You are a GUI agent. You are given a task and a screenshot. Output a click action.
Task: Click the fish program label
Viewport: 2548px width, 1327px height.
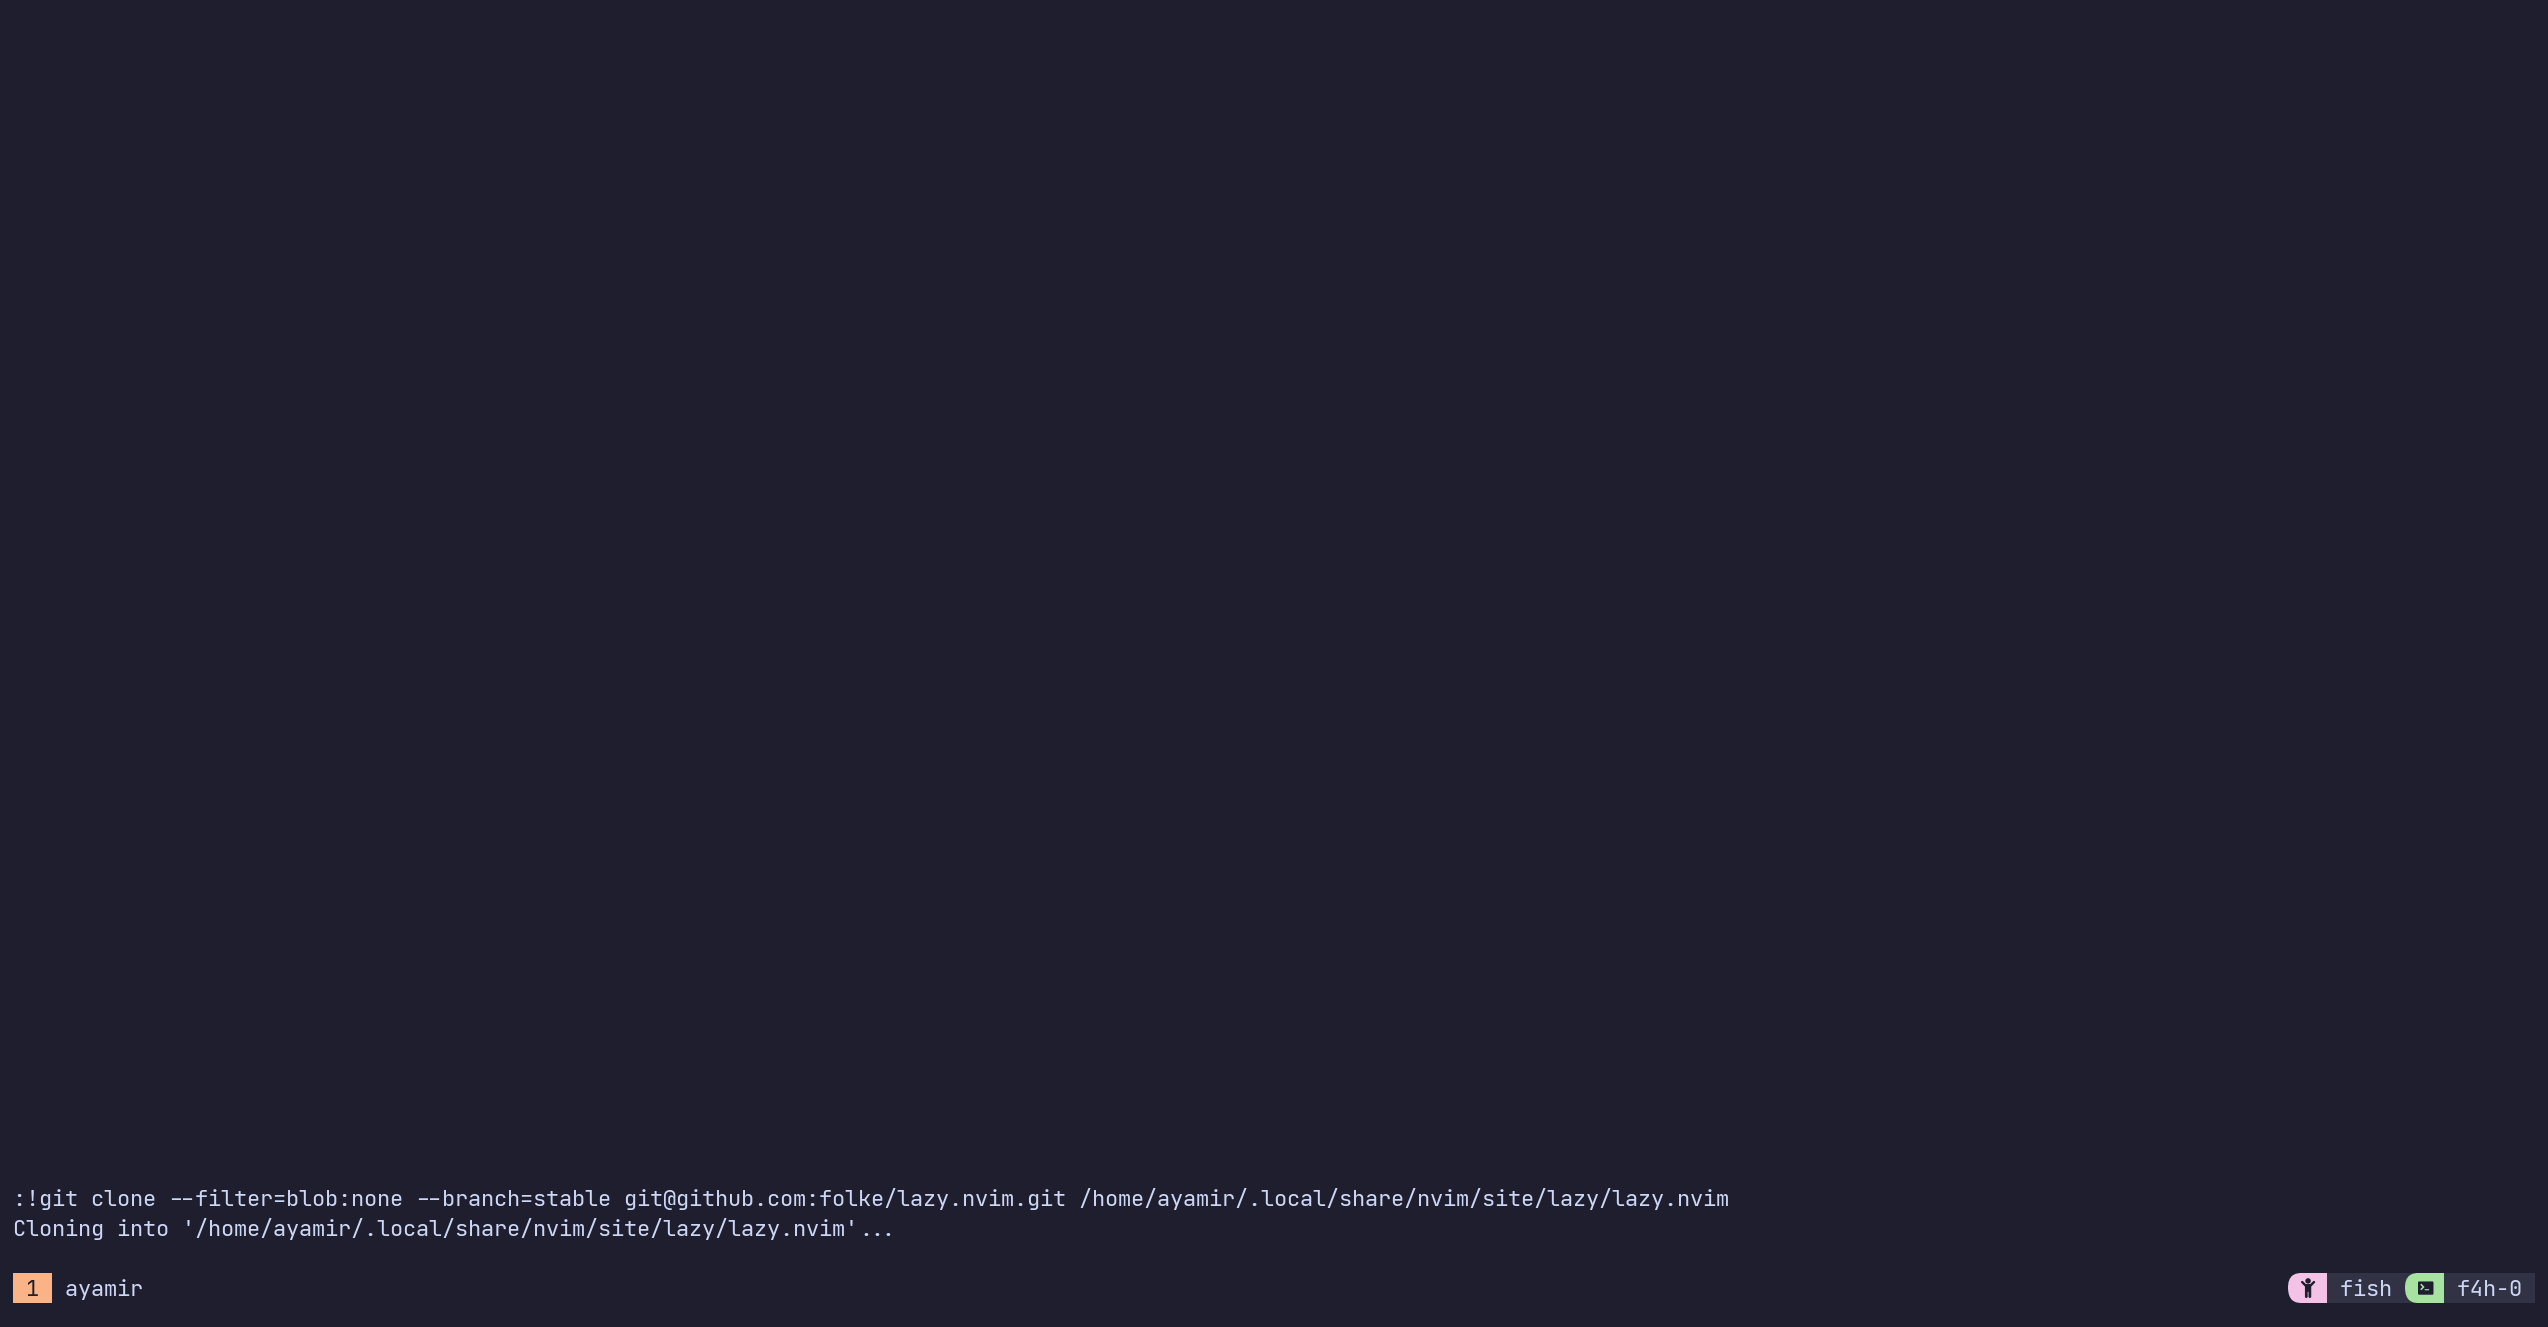pyautogui.click(x=2366, y=1288)
